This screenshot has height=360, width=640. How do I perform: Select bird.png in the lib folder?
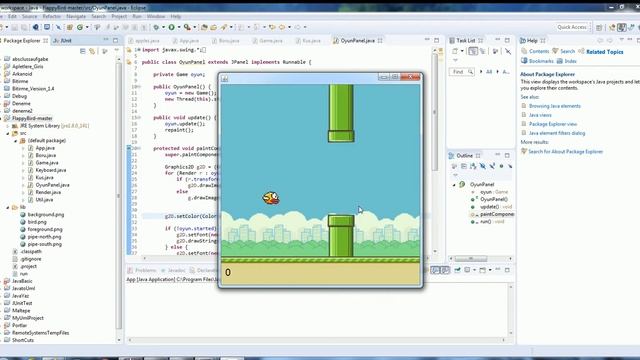[x=37, y=222]
